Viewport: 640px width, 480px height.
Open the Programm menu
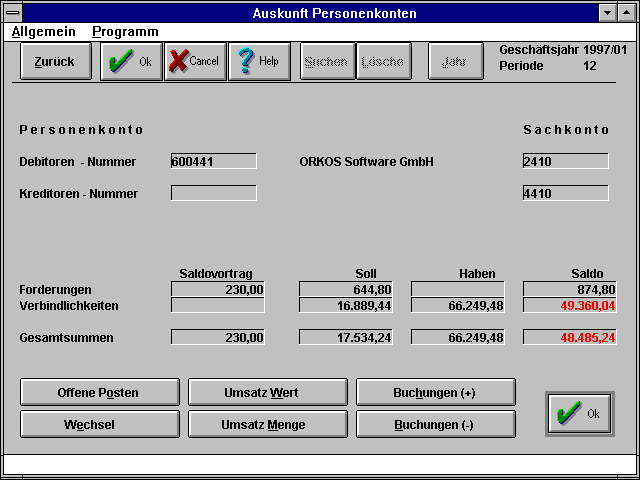pyautogui.click(x=125, y=32)
